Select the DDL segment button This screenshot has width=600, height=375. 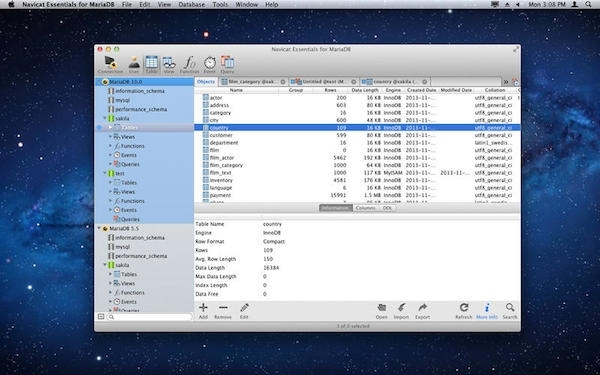tap(387, 208)
